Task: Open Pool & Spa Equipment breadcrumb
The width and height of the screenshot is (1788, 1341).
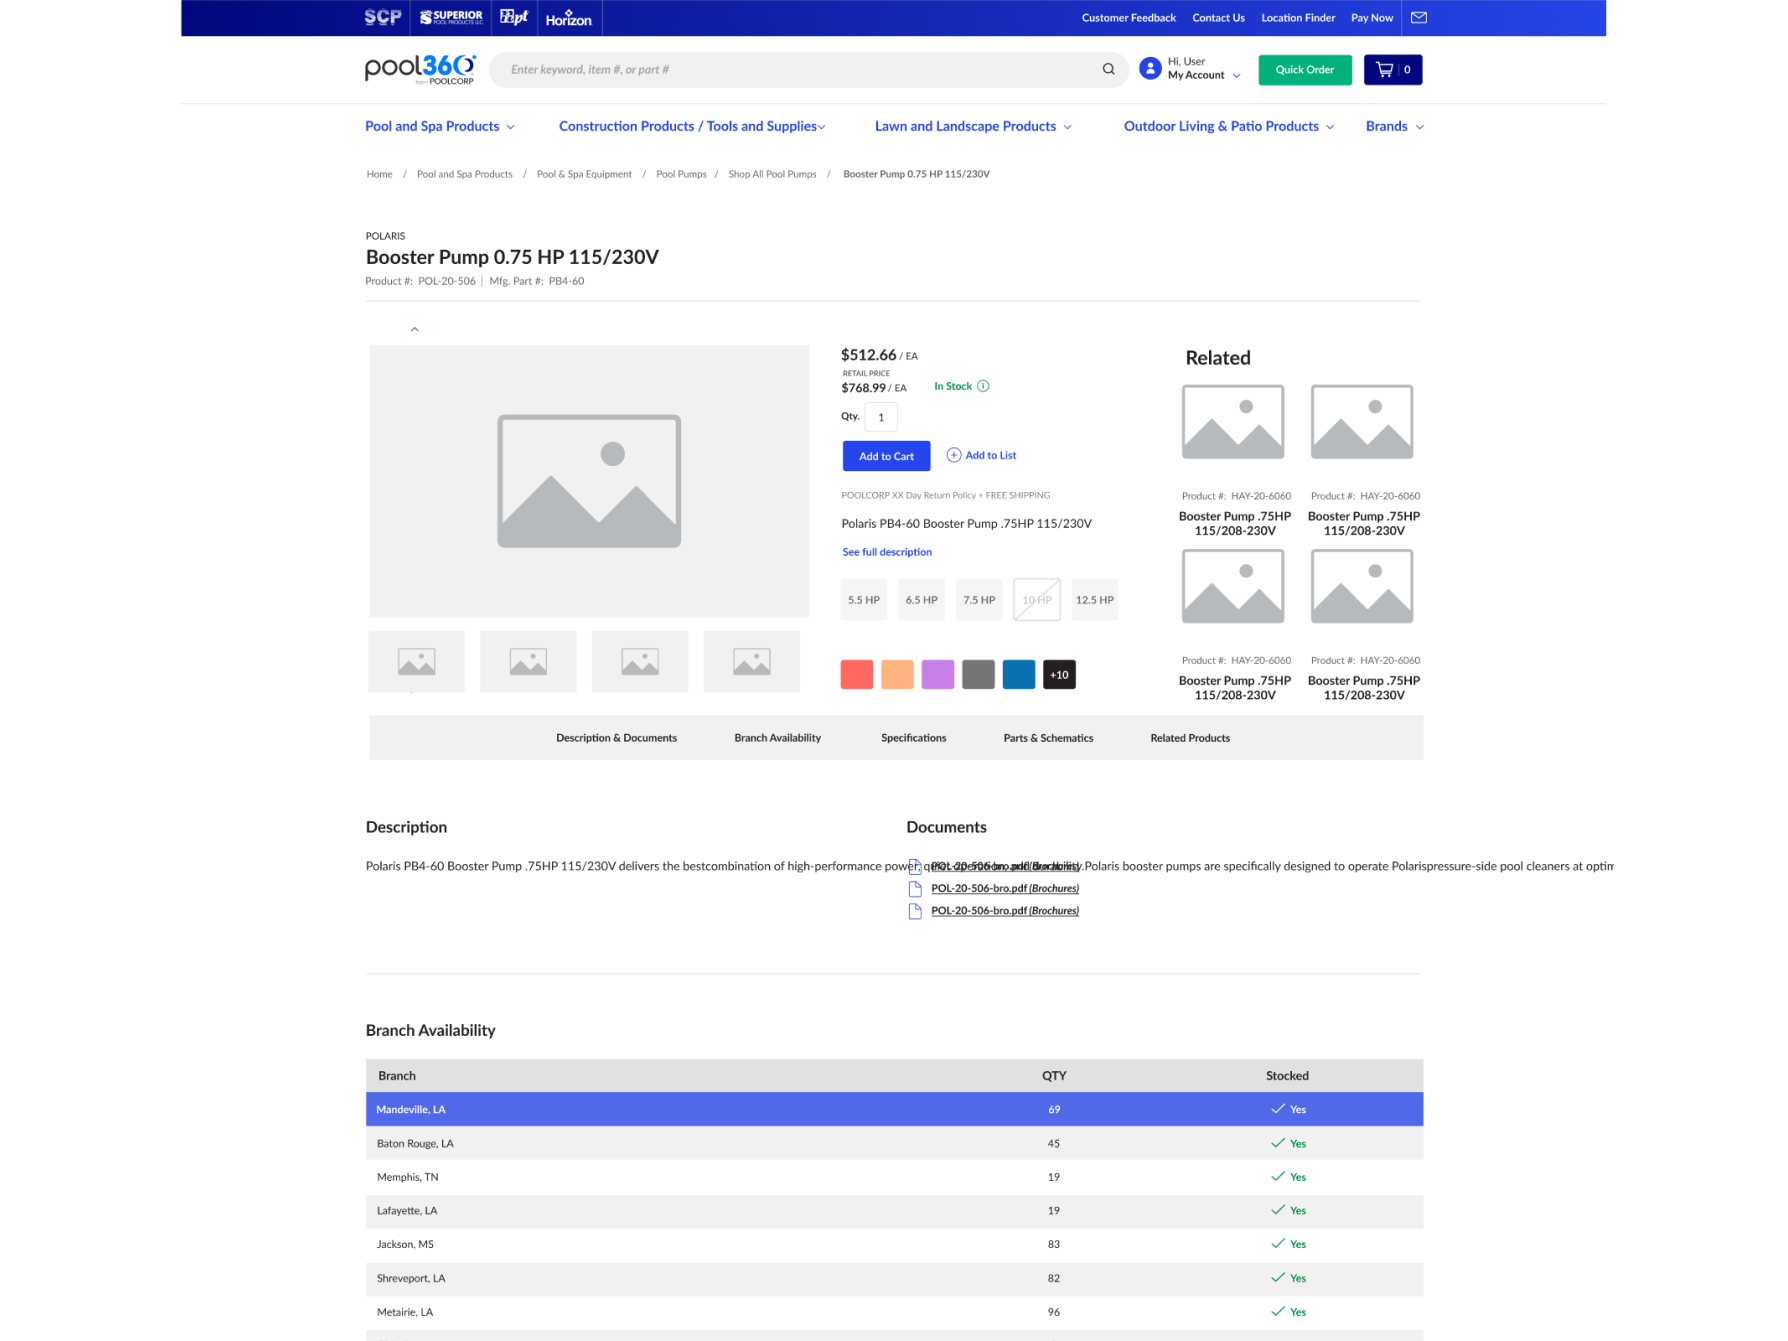Action: 584,174
